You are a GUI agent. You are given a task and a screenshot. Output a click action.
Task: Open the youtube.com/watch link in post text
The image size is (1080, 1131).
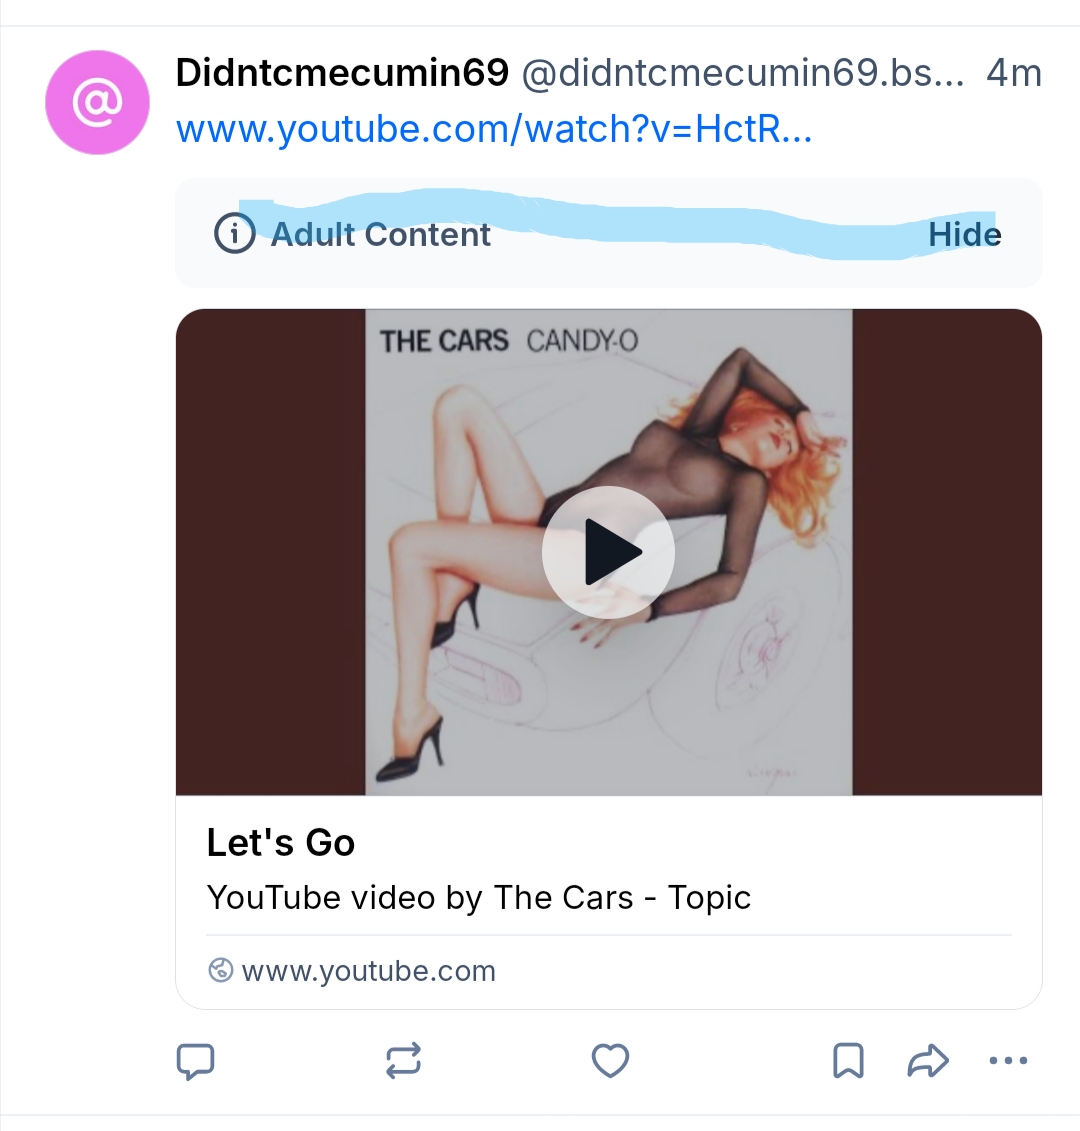494,129
